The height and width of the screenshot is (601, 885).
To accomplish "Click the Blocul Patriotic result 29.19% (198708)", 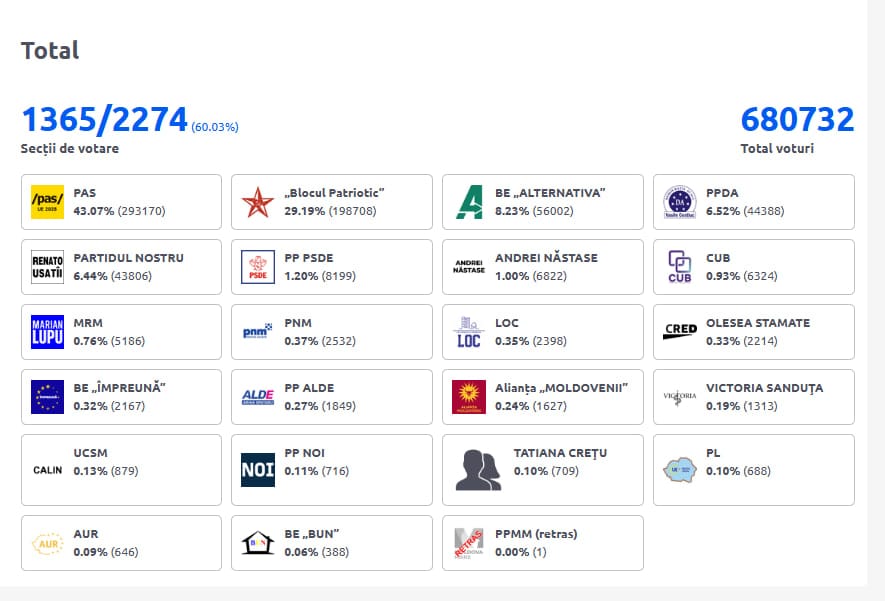I will (330, 211).
